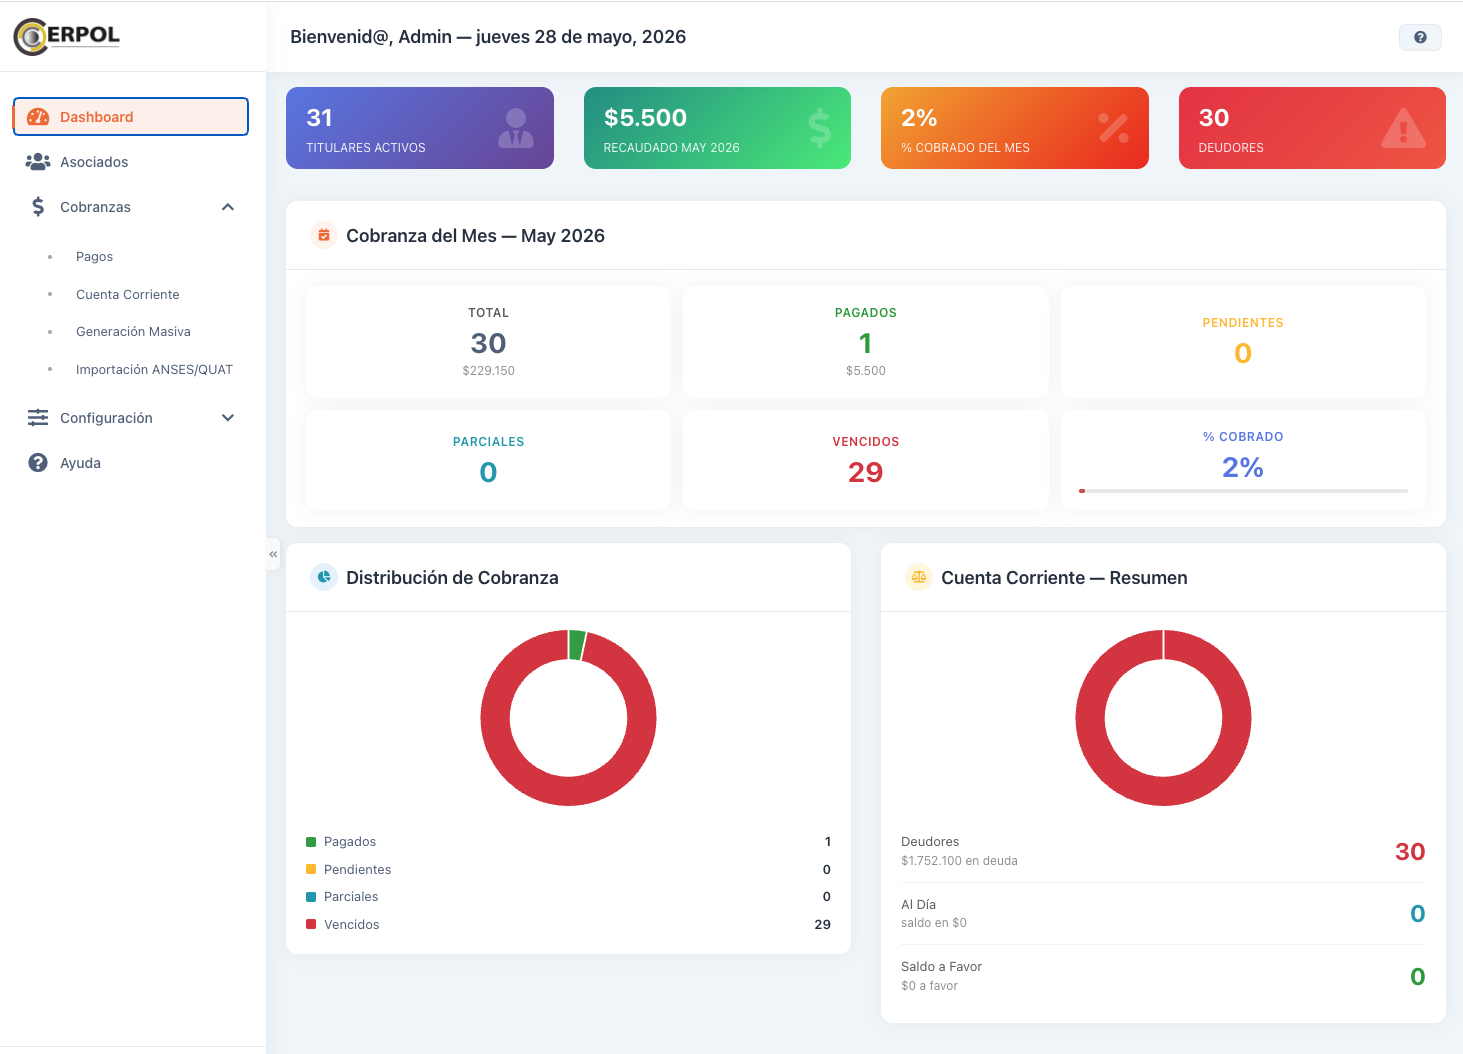Click the Vencidos legend count 29
1463x1054 pixels.
(x=823, y=925)
